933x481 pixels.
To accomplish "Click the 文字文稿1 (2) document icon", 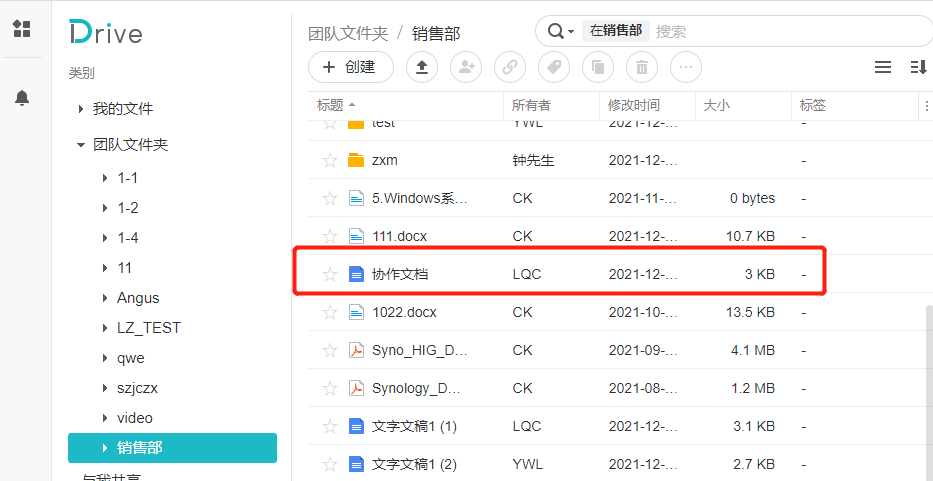I will (356, 464).
